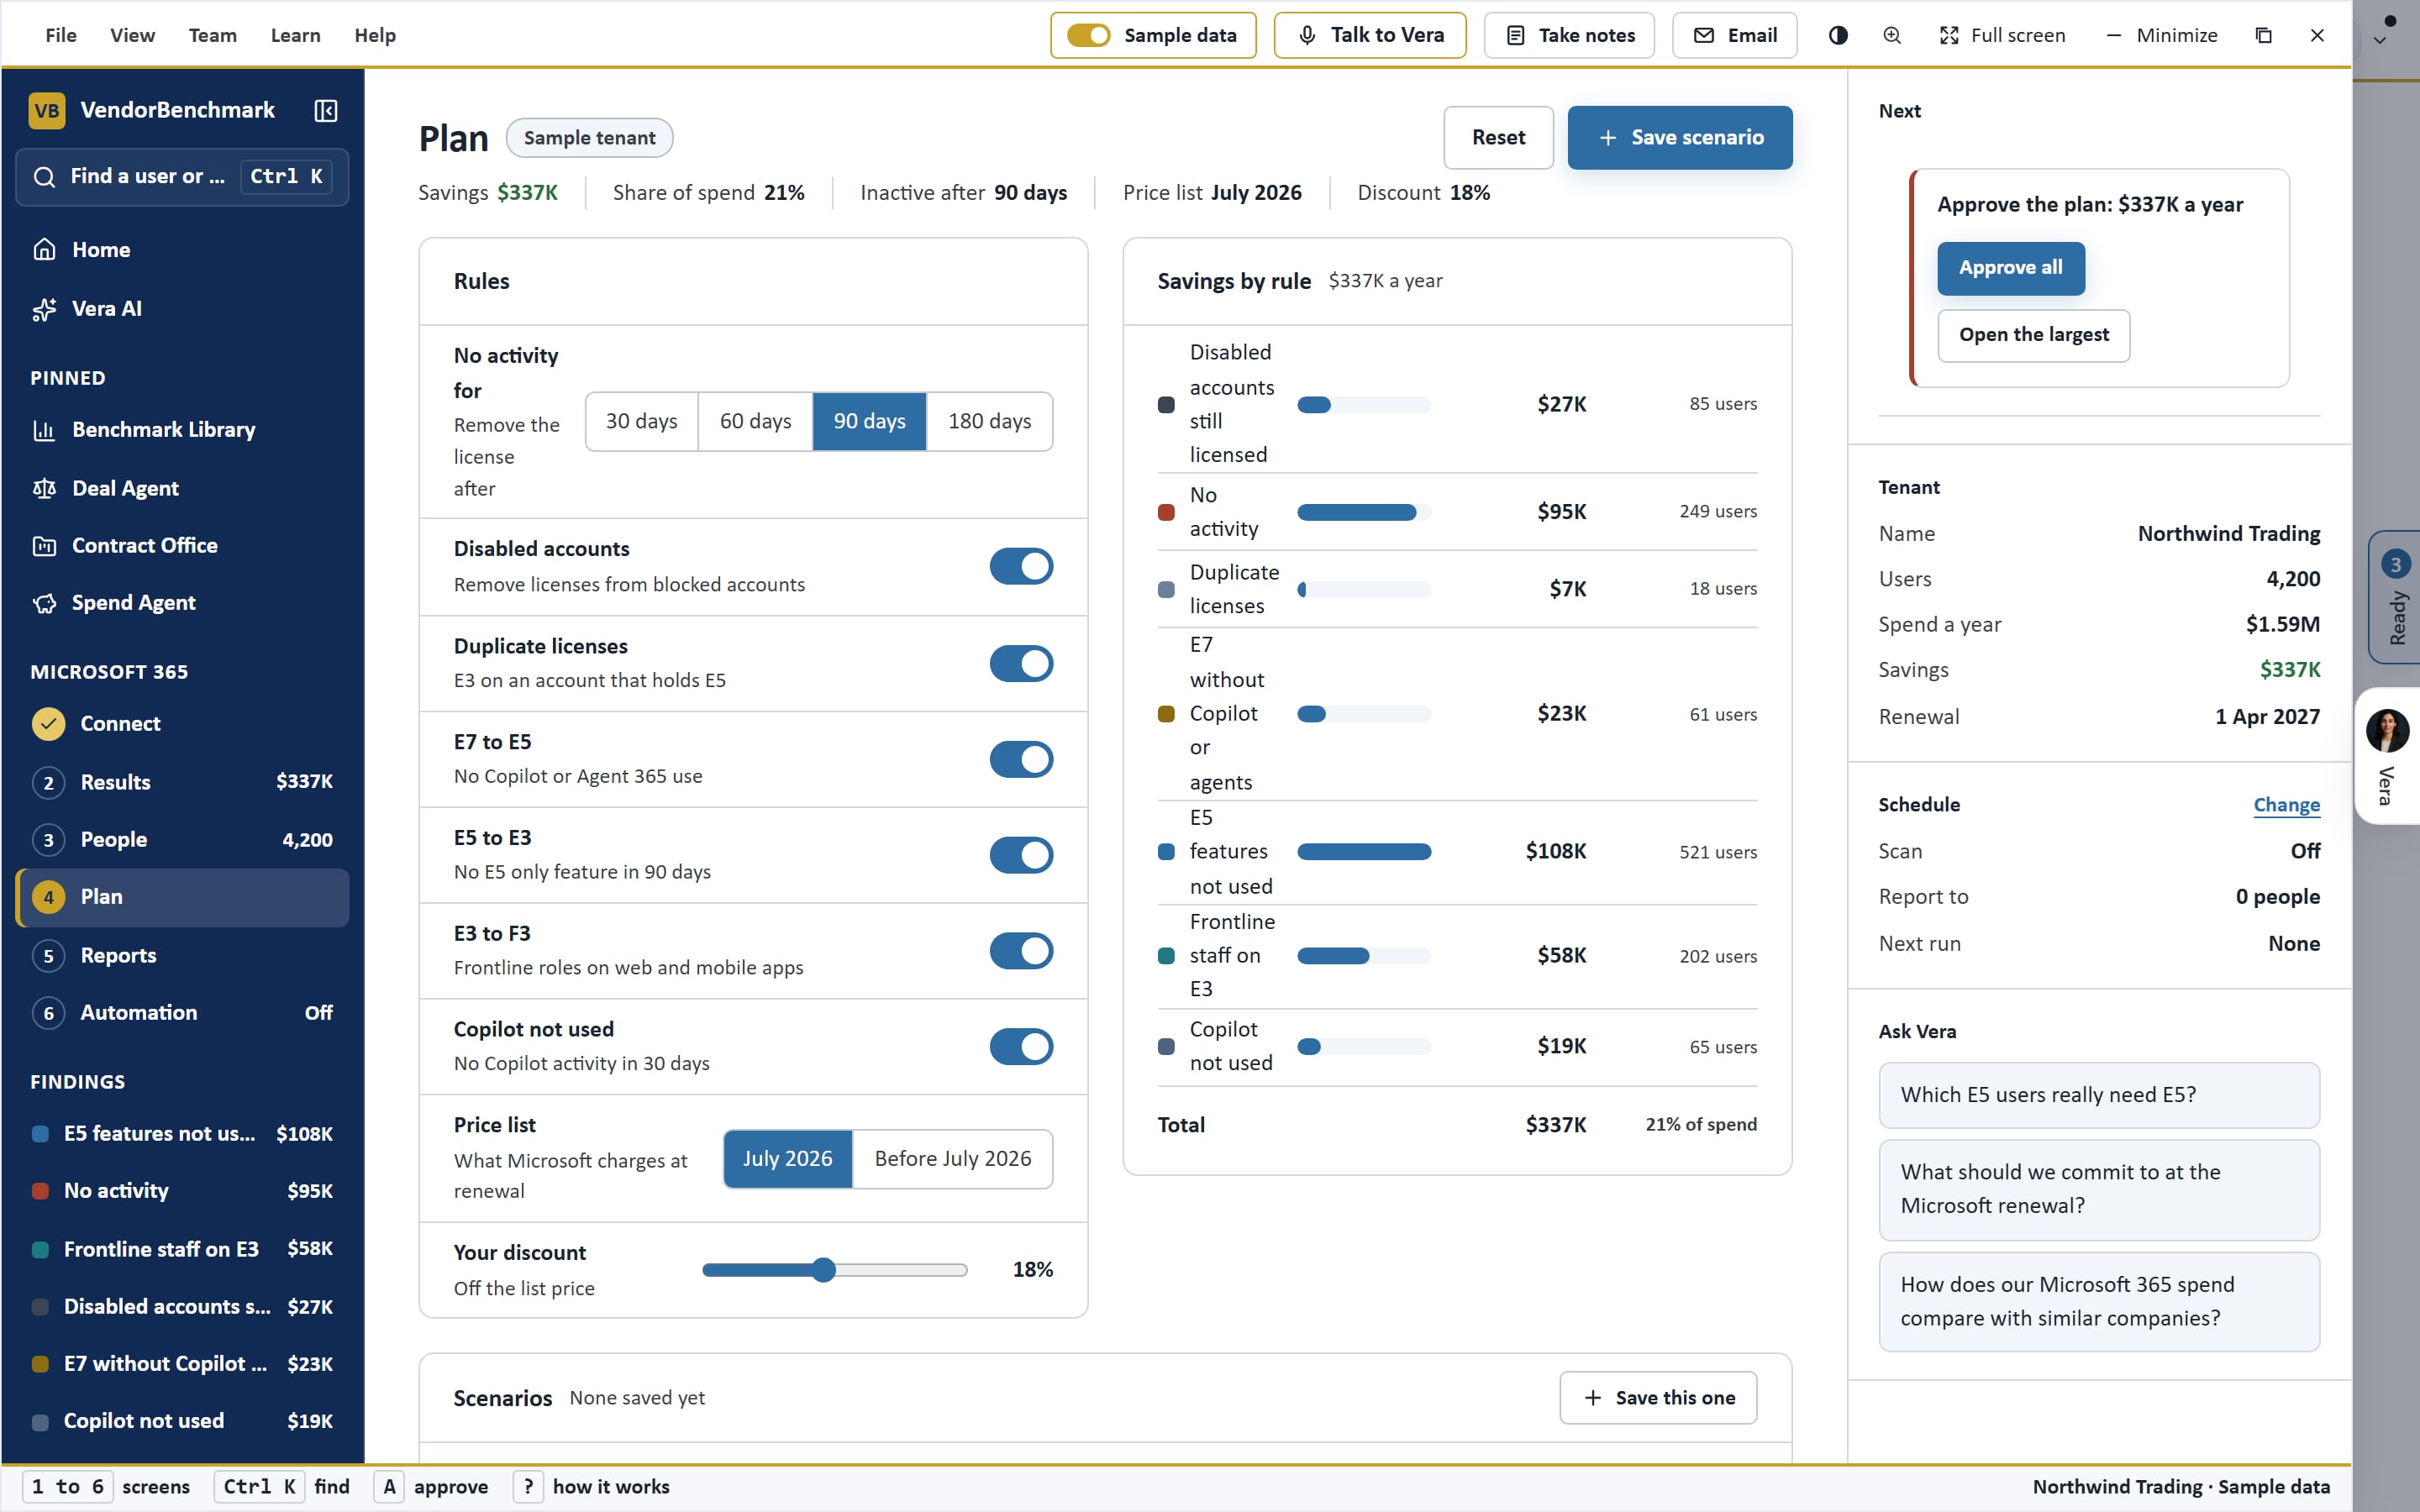Toggle dark mode contrast icon
This screenshot has height=1512, width=2420.
click(x=1838, y=35)
